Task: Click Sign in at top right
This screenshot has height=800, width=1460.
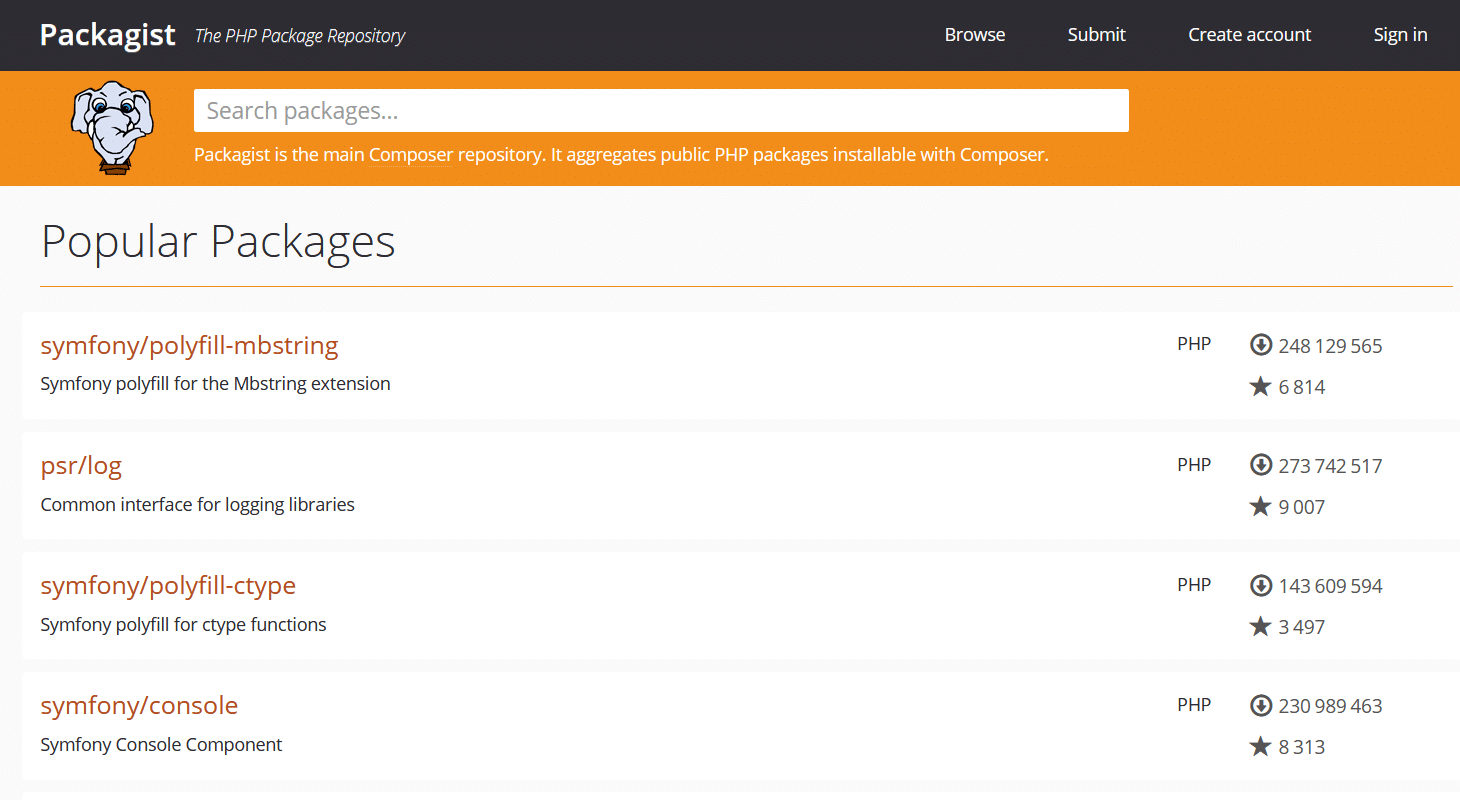Action: coord(1400,35)
